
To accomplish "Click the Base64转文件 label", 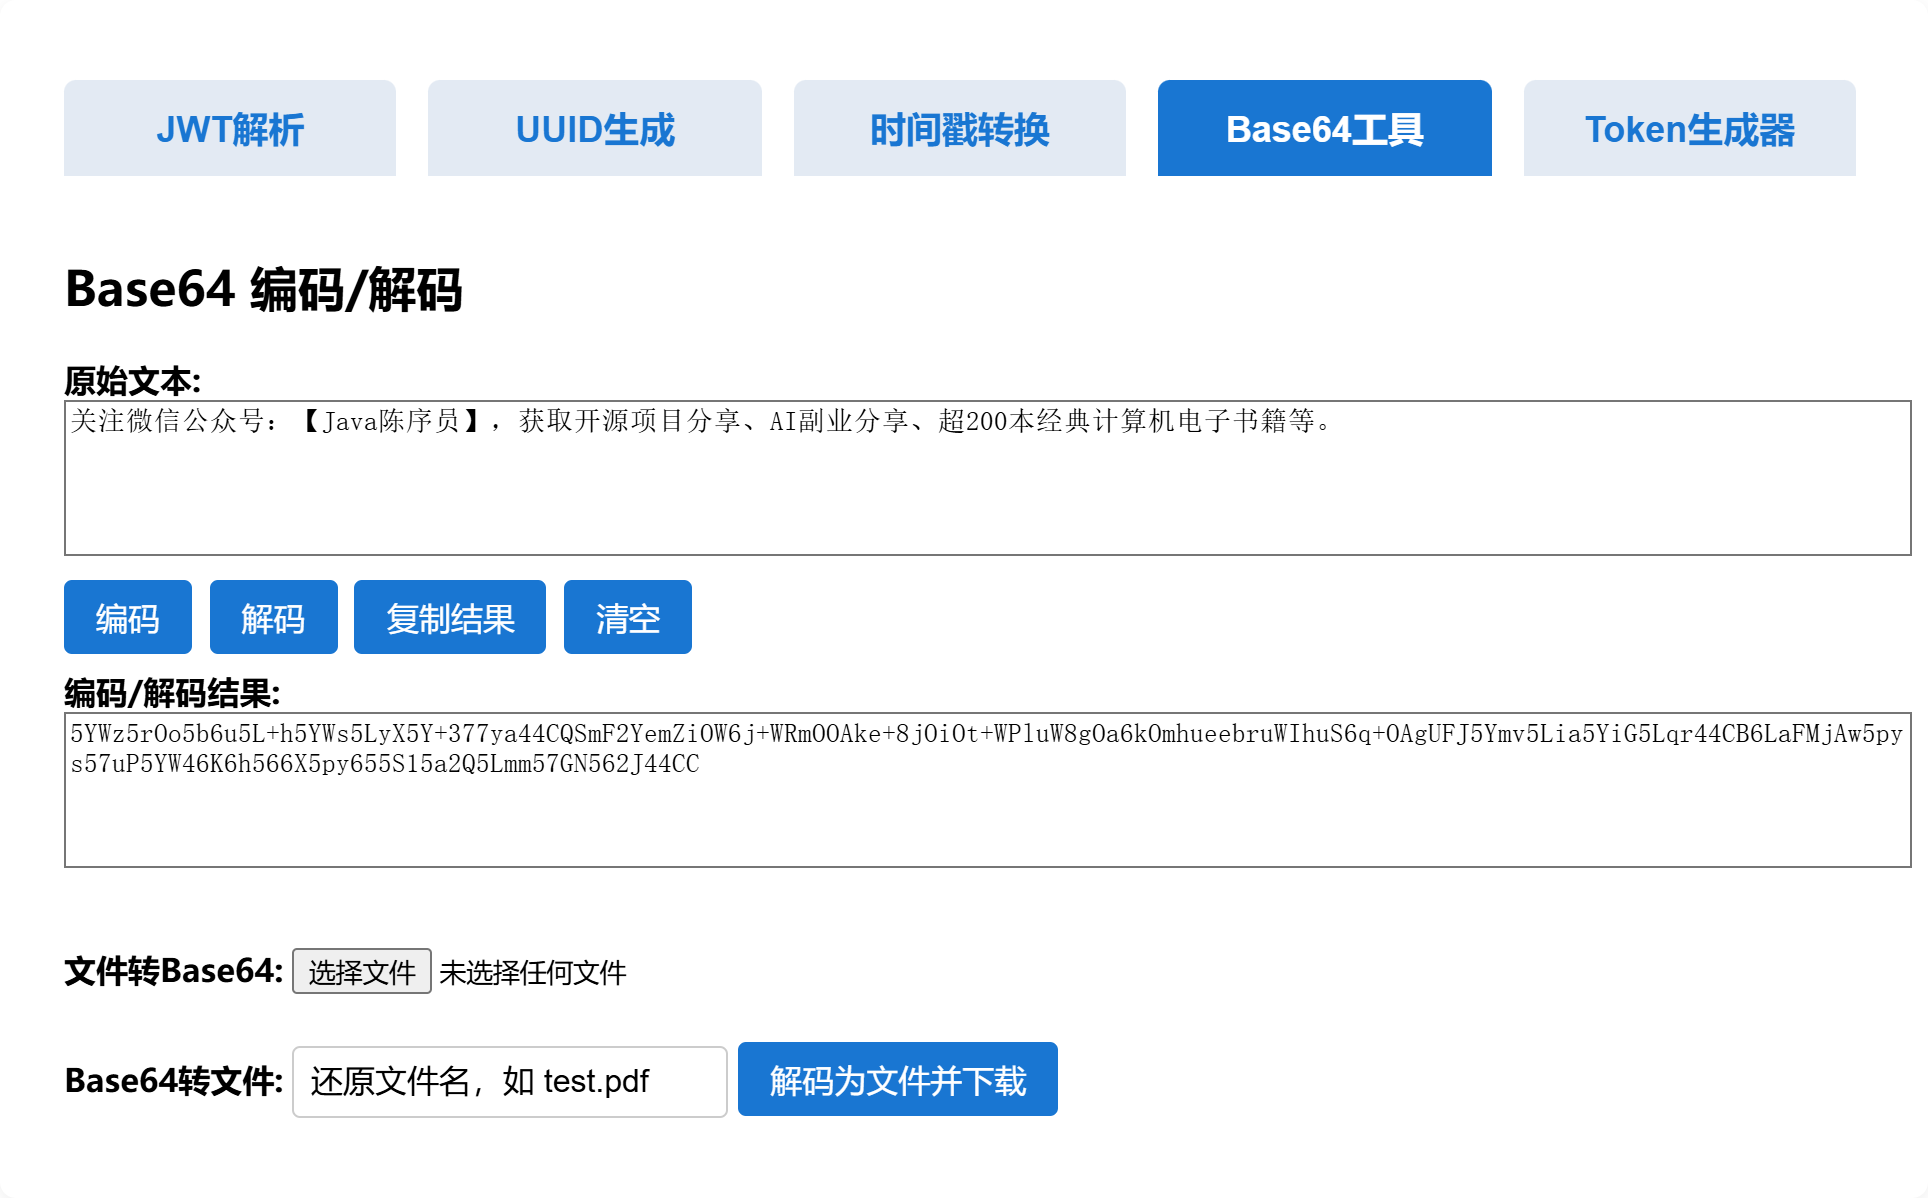I will click(174, 1081).
